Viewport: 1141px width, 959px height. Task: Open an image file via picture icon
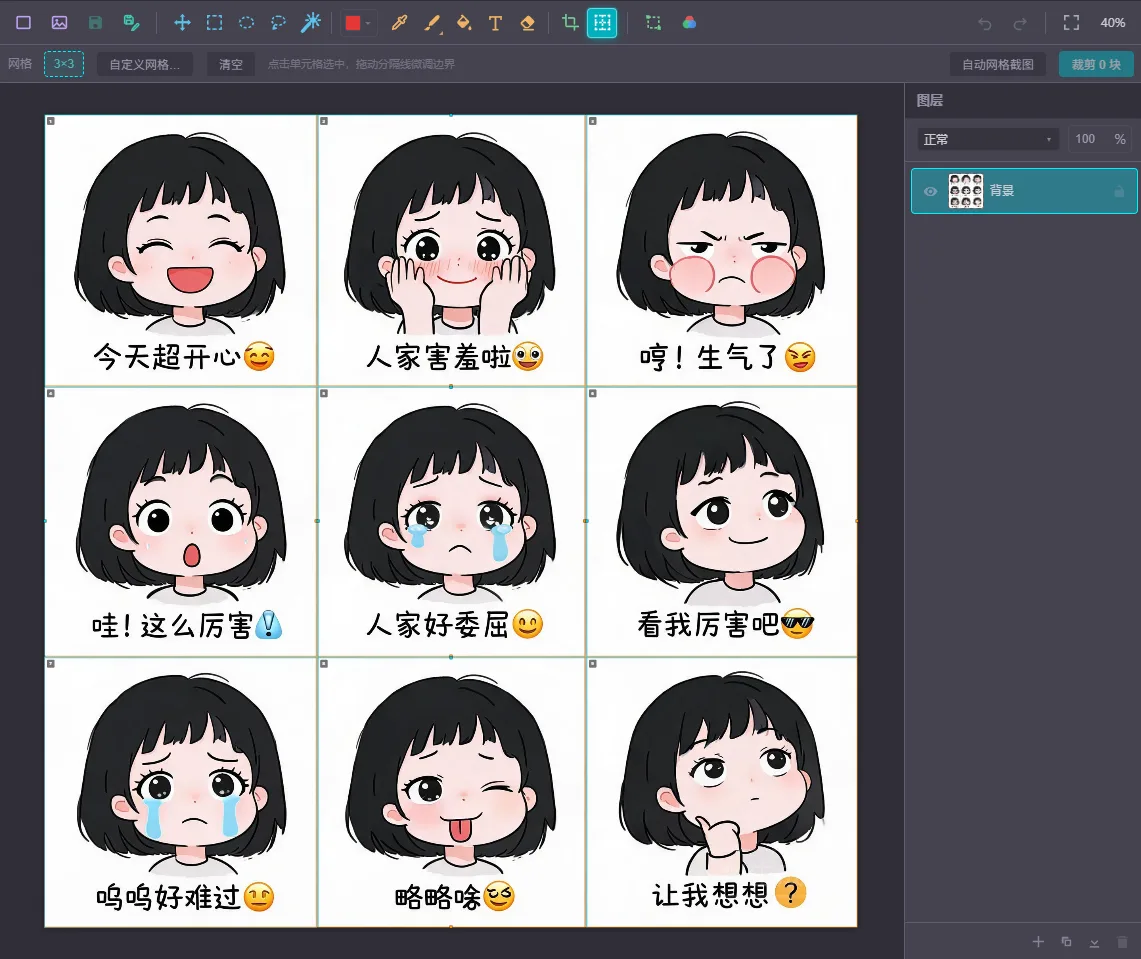point(60,23)
